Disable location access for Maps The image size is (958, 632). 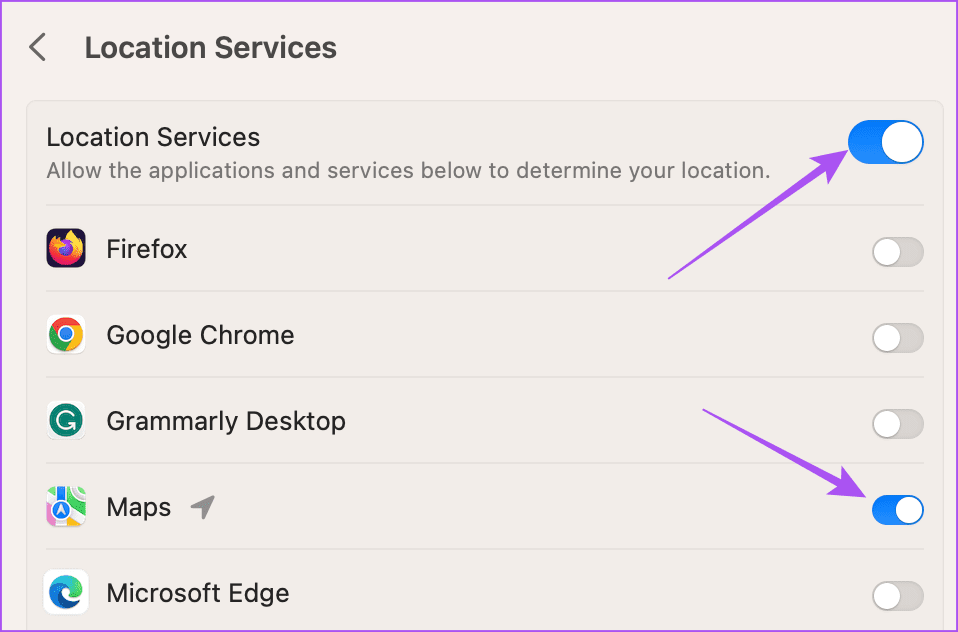coord(898,510)
